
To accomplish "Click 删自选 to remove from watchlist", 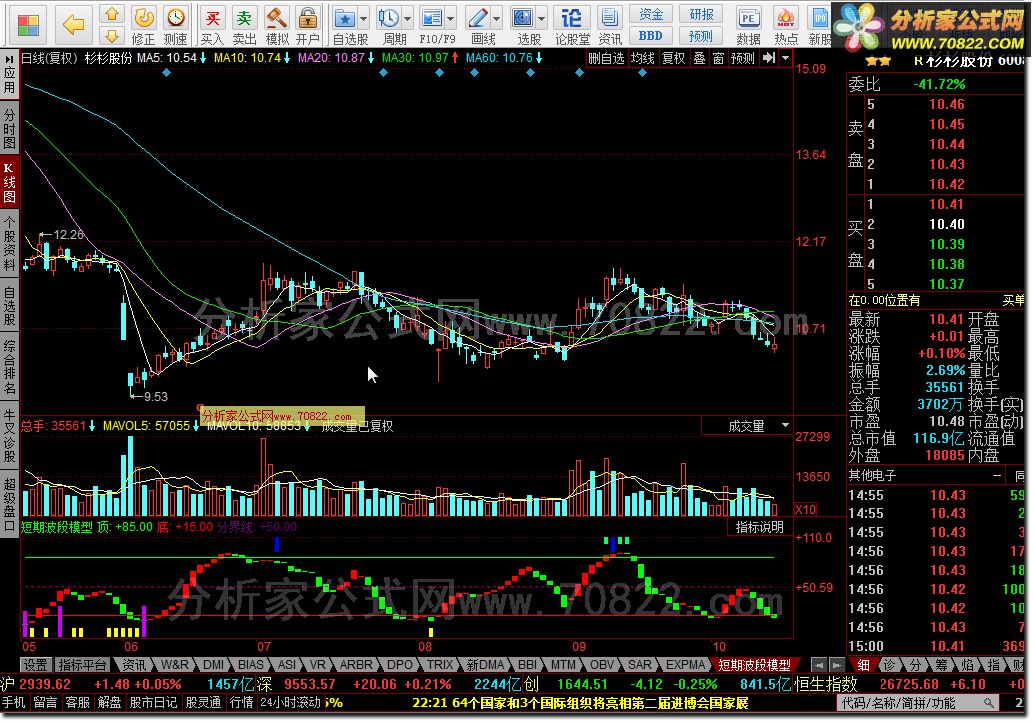I will click(605, 58).
